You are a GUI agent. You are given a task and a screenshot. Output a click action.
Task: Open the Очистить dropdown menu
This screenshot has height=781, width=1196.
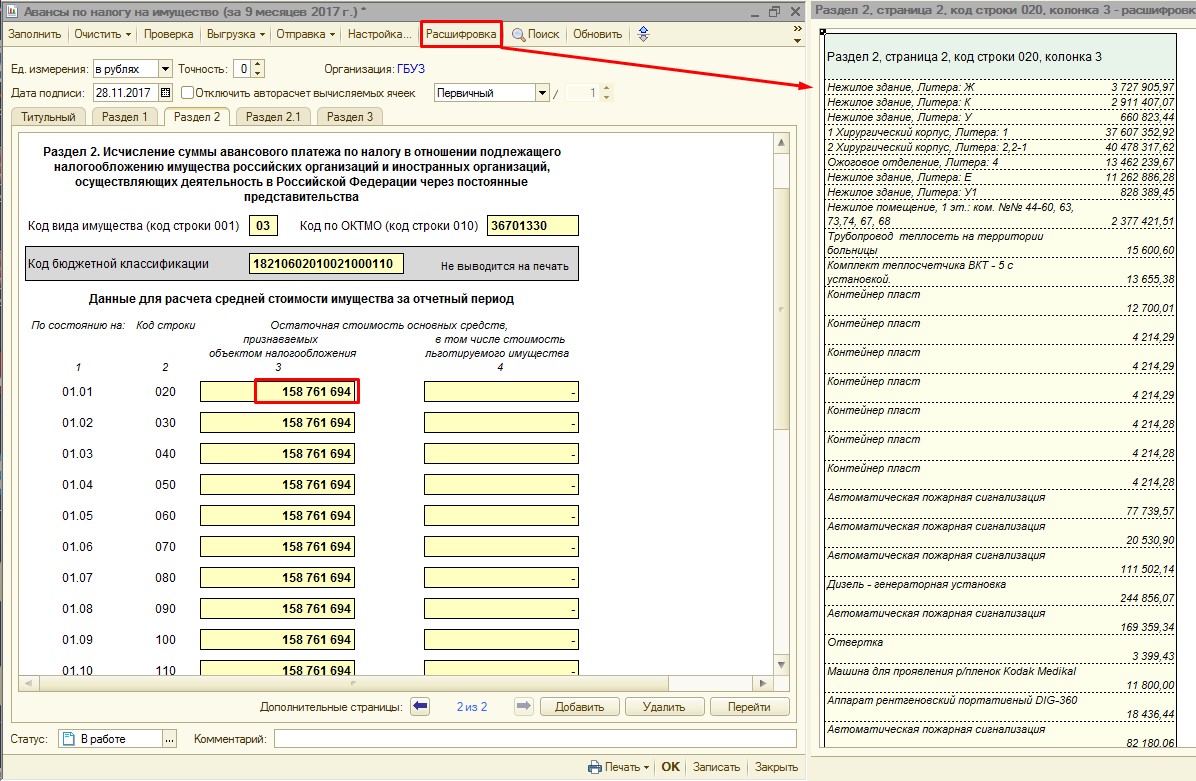pyautogui.click(x=103, y=34)
